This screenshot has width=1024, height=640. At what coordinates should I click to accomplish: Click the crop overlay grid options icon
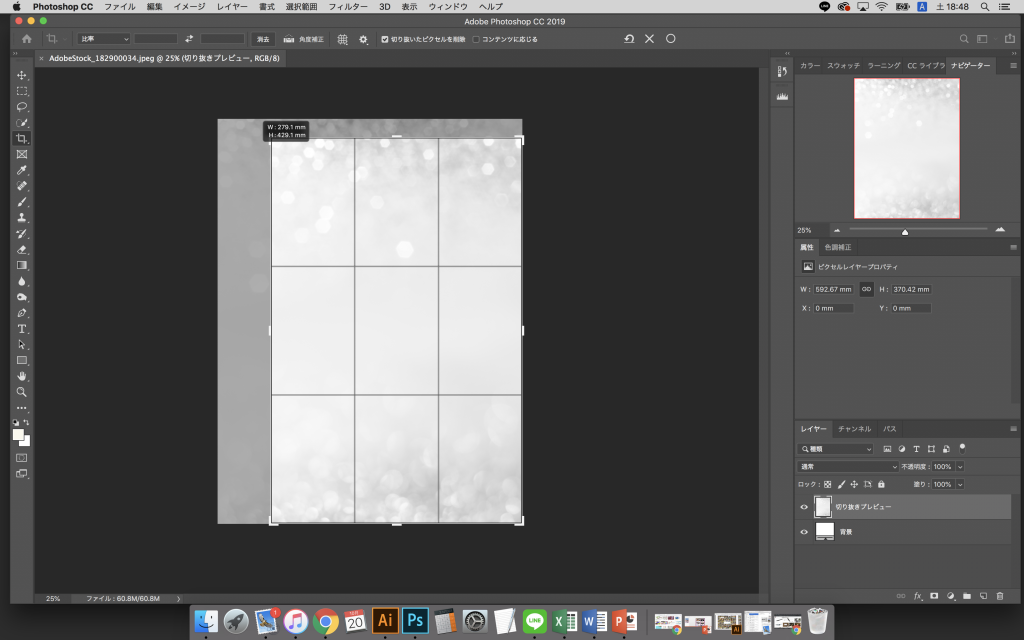point(342,39)
